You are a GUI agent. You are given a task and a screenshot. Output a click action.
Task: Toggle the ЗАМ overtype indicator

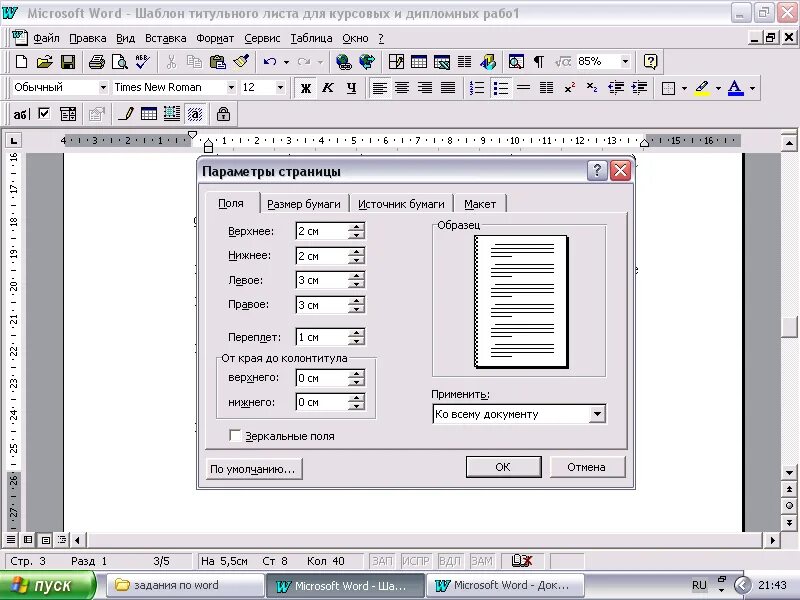point(482,561)
